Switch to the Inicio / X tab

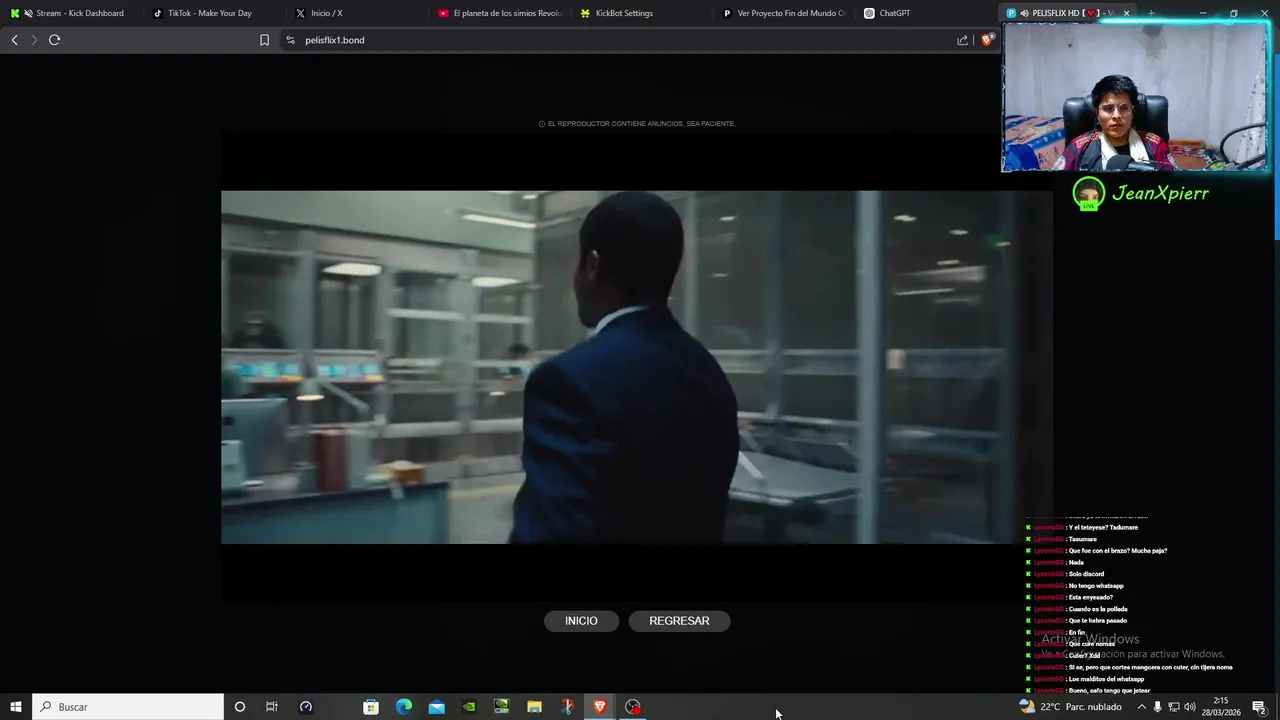pyautogui.click(x=358, y=13)
